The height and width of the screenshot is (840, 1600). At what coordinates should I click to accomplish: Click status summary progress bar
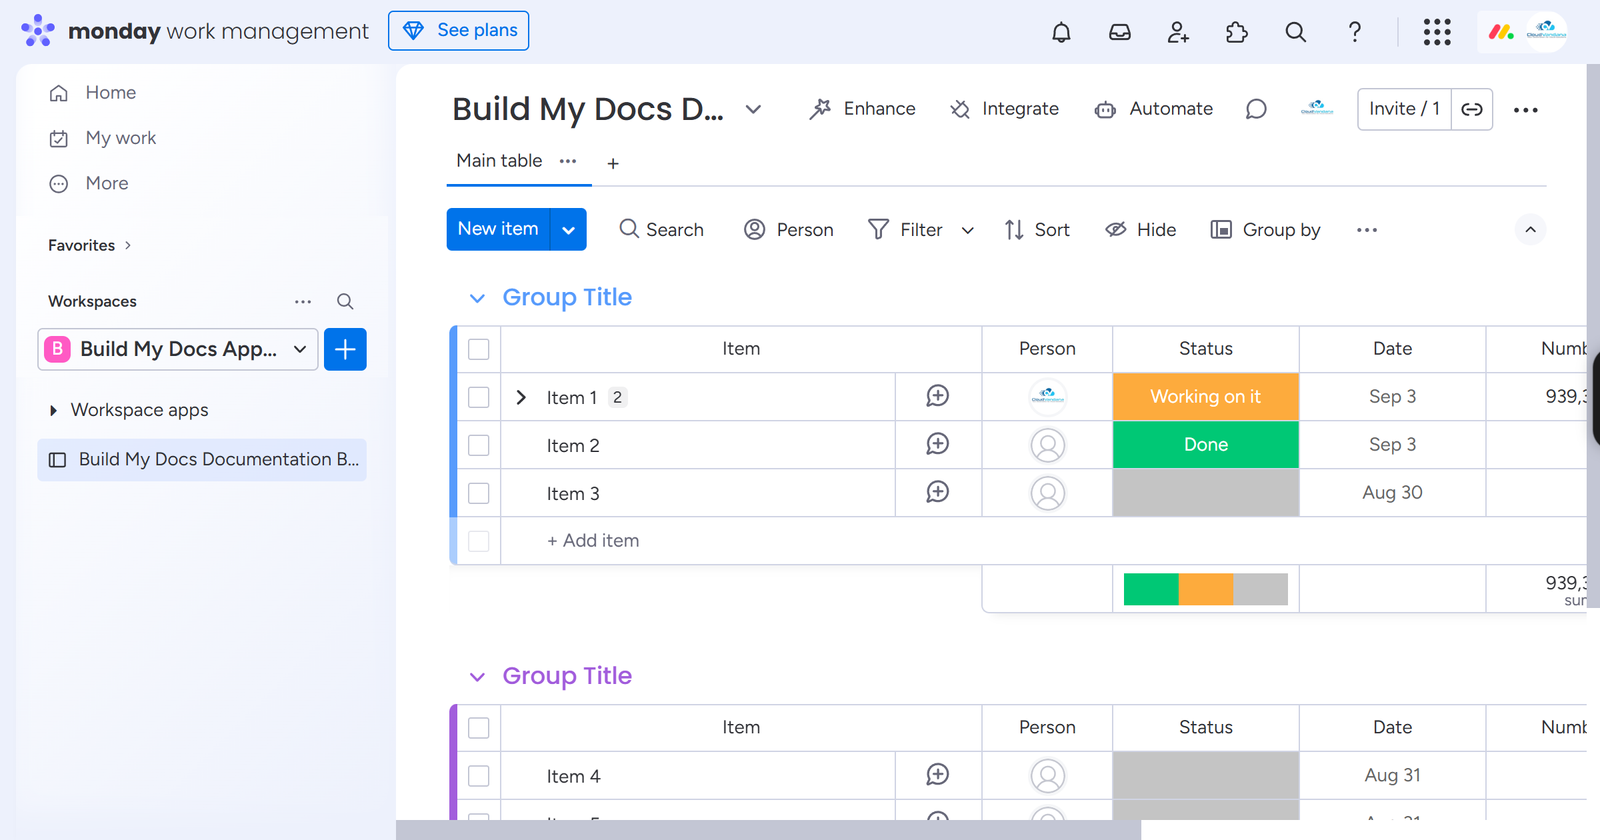coord(1206,589)
